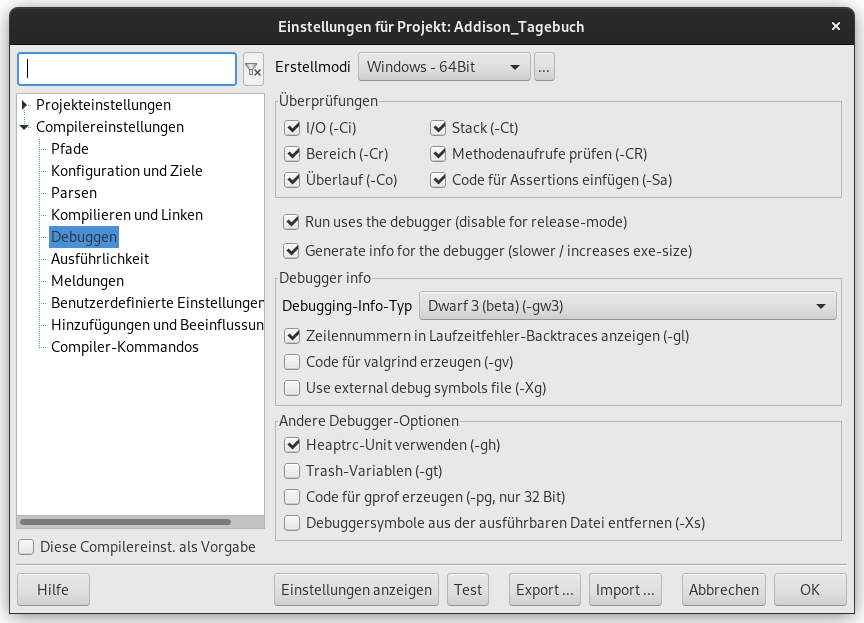
Task: Open the build modes ellipsis button
Action: click(544, 67)
